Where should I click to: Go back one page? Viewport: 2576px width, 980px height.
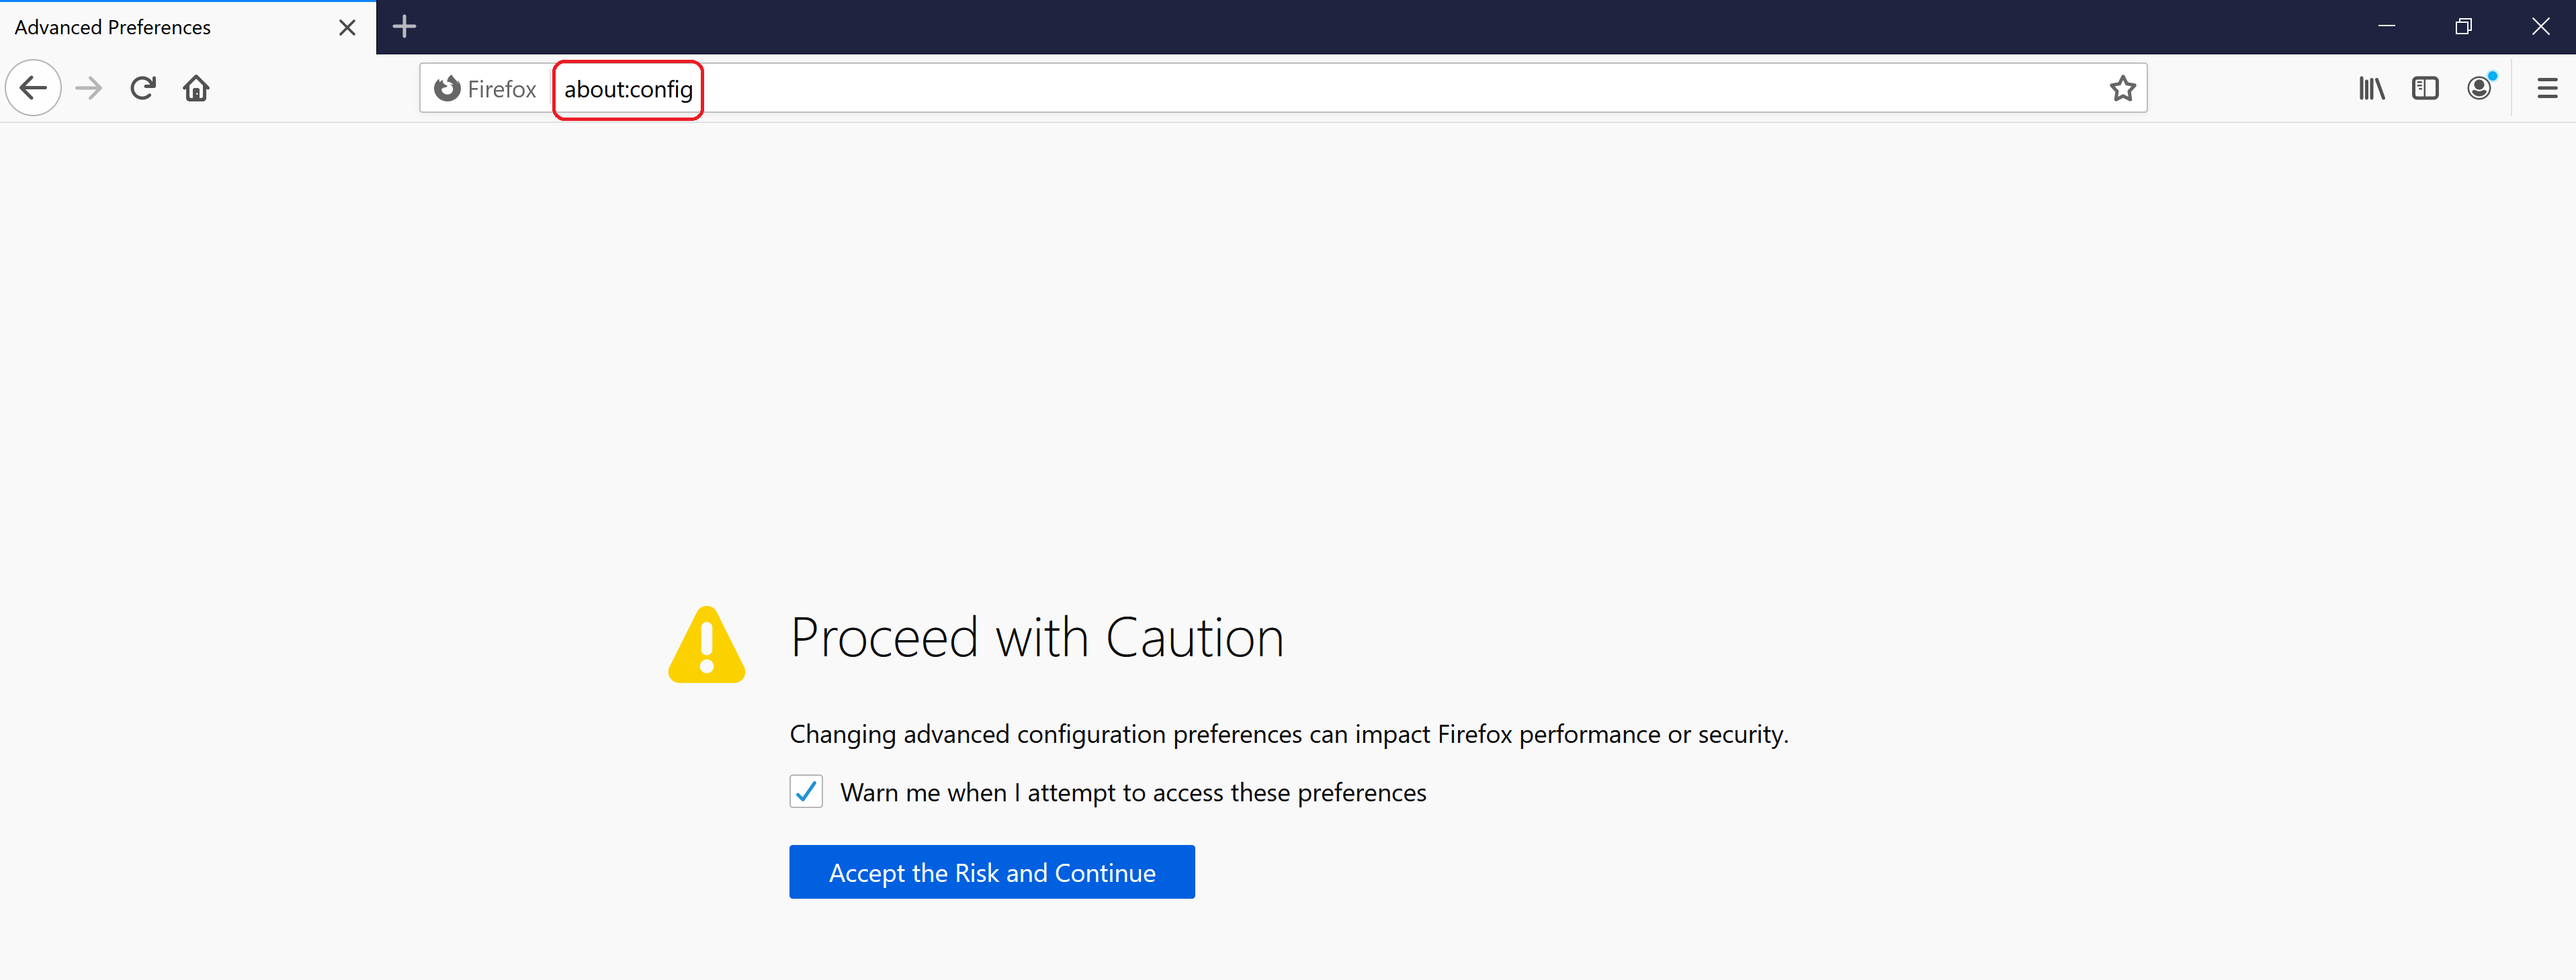click(x=34, y=88)
